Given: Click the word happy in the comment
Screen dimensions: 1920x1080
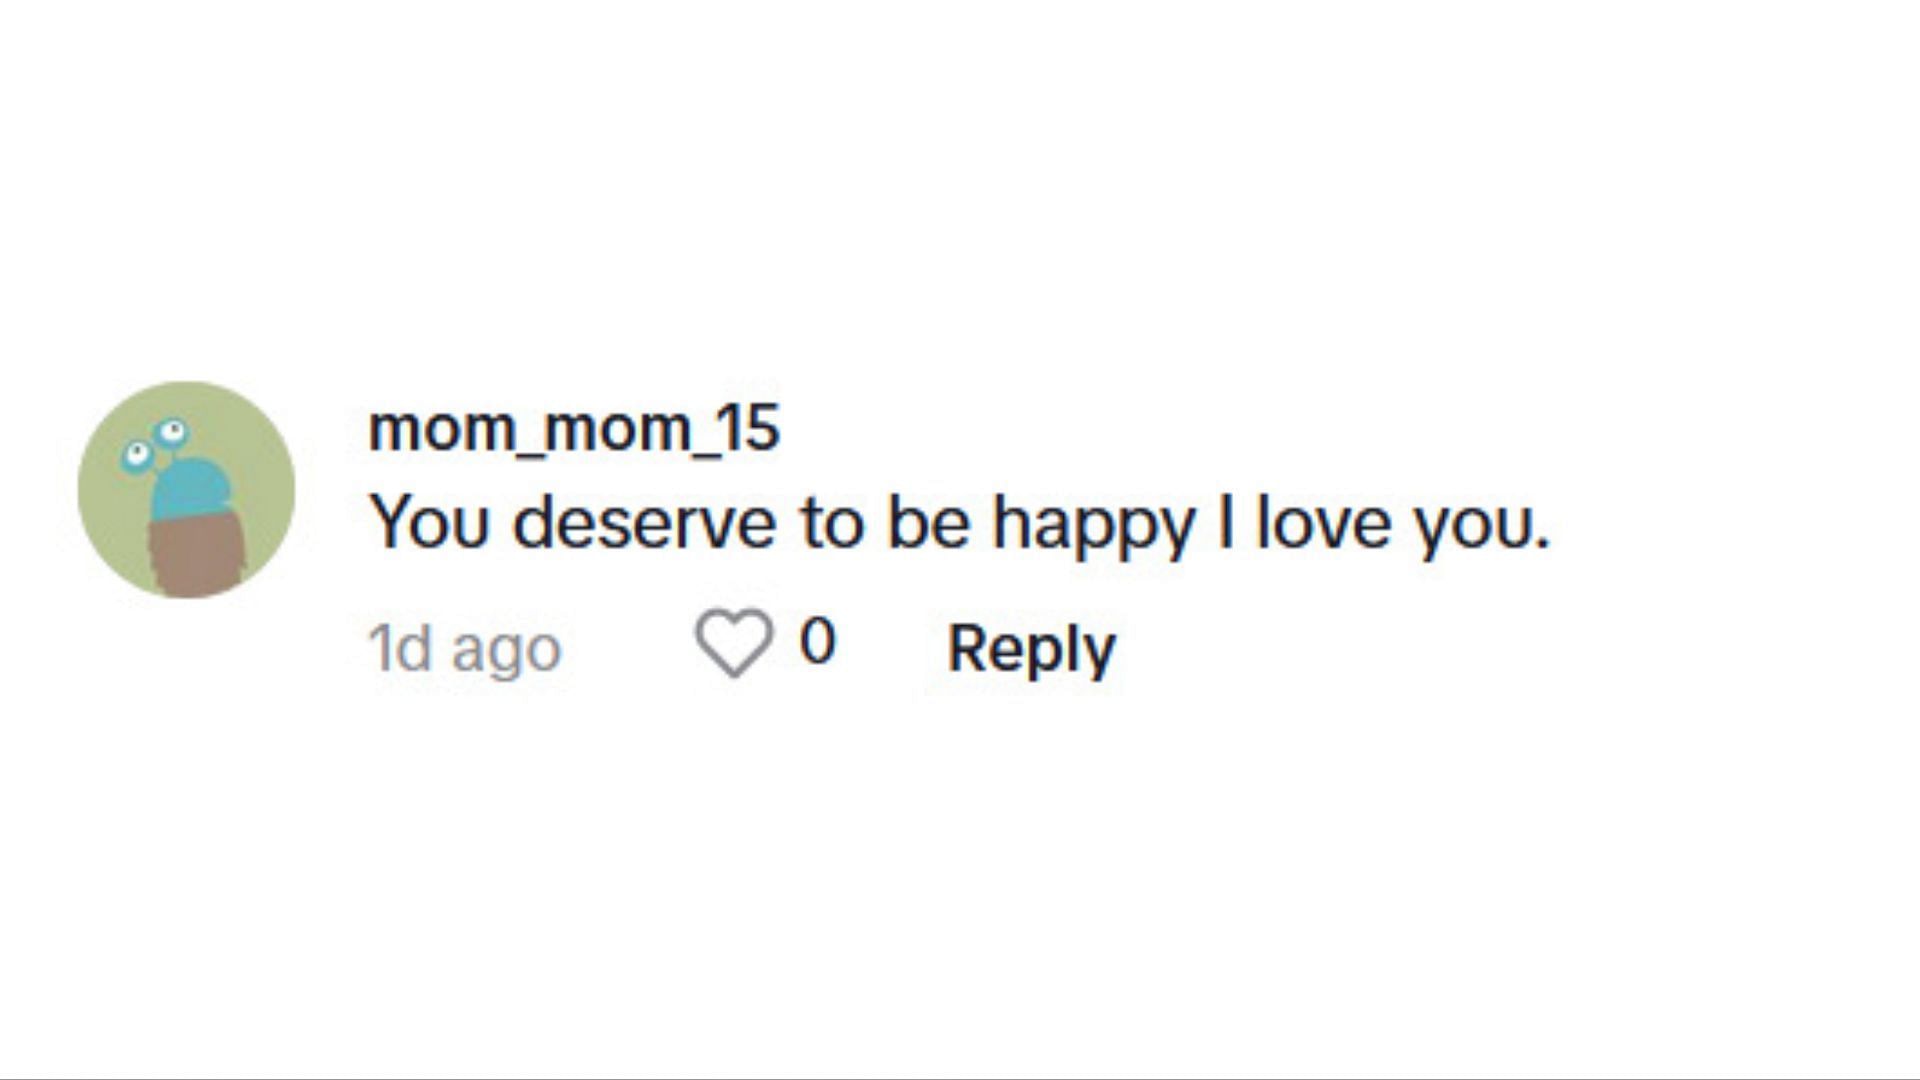Looking at the screenshot, I should tap(1094, 525).
